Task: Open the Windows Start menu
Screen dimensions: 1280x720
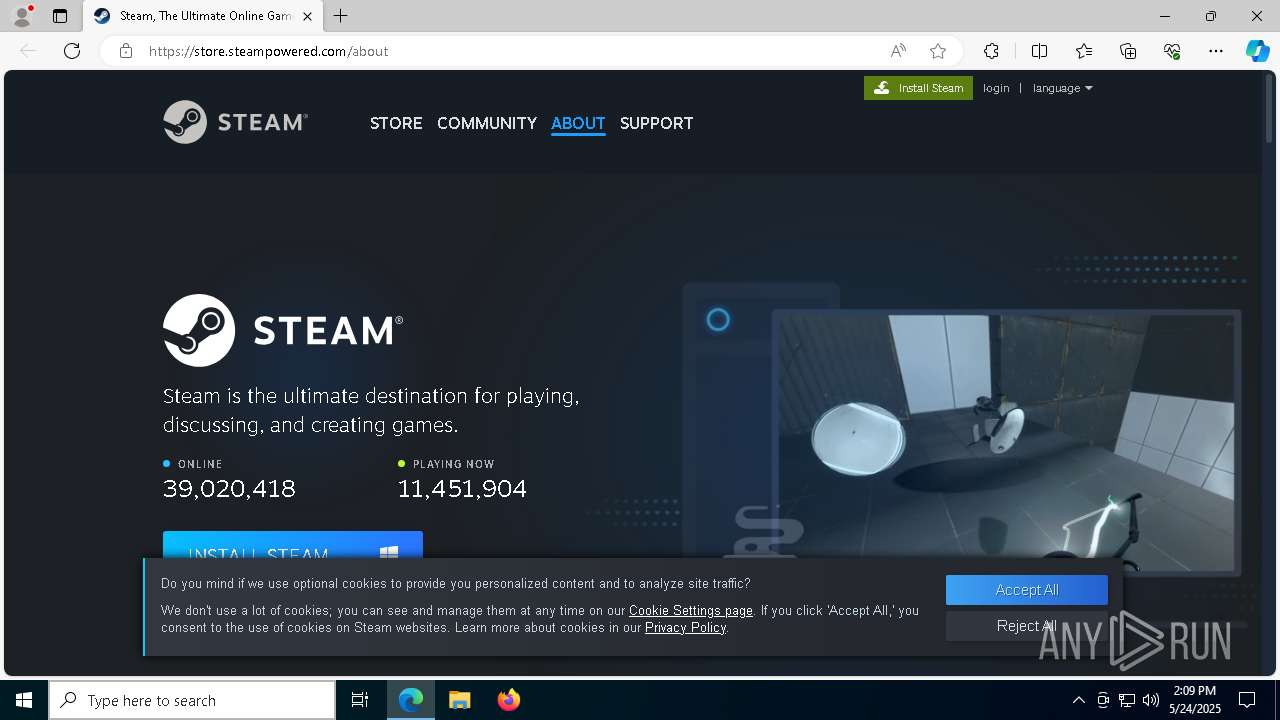Action: coord(24,700)
